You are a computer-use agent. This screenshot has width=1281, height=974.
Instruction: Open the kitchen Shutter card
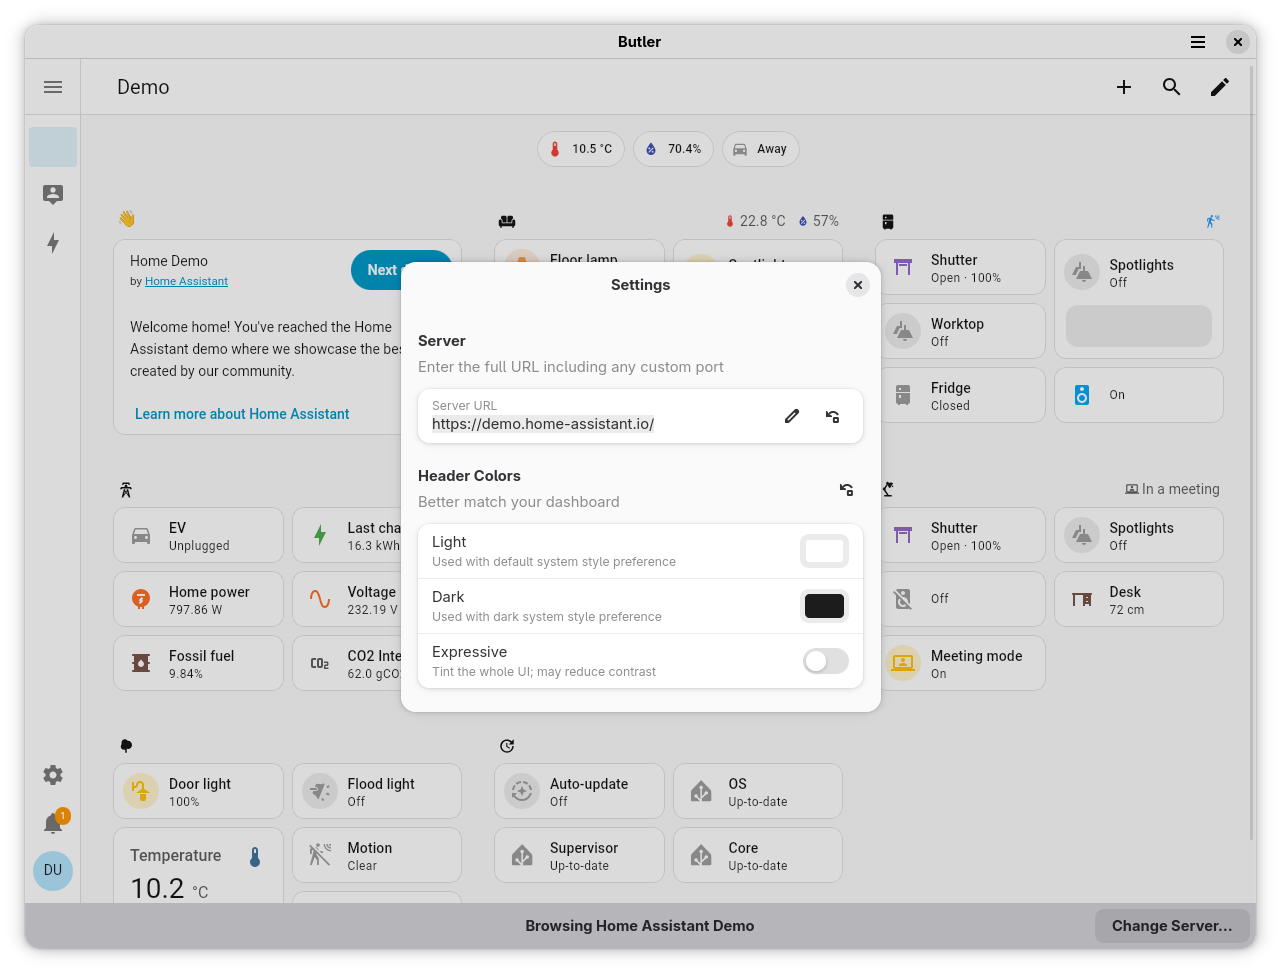point(960,267)
